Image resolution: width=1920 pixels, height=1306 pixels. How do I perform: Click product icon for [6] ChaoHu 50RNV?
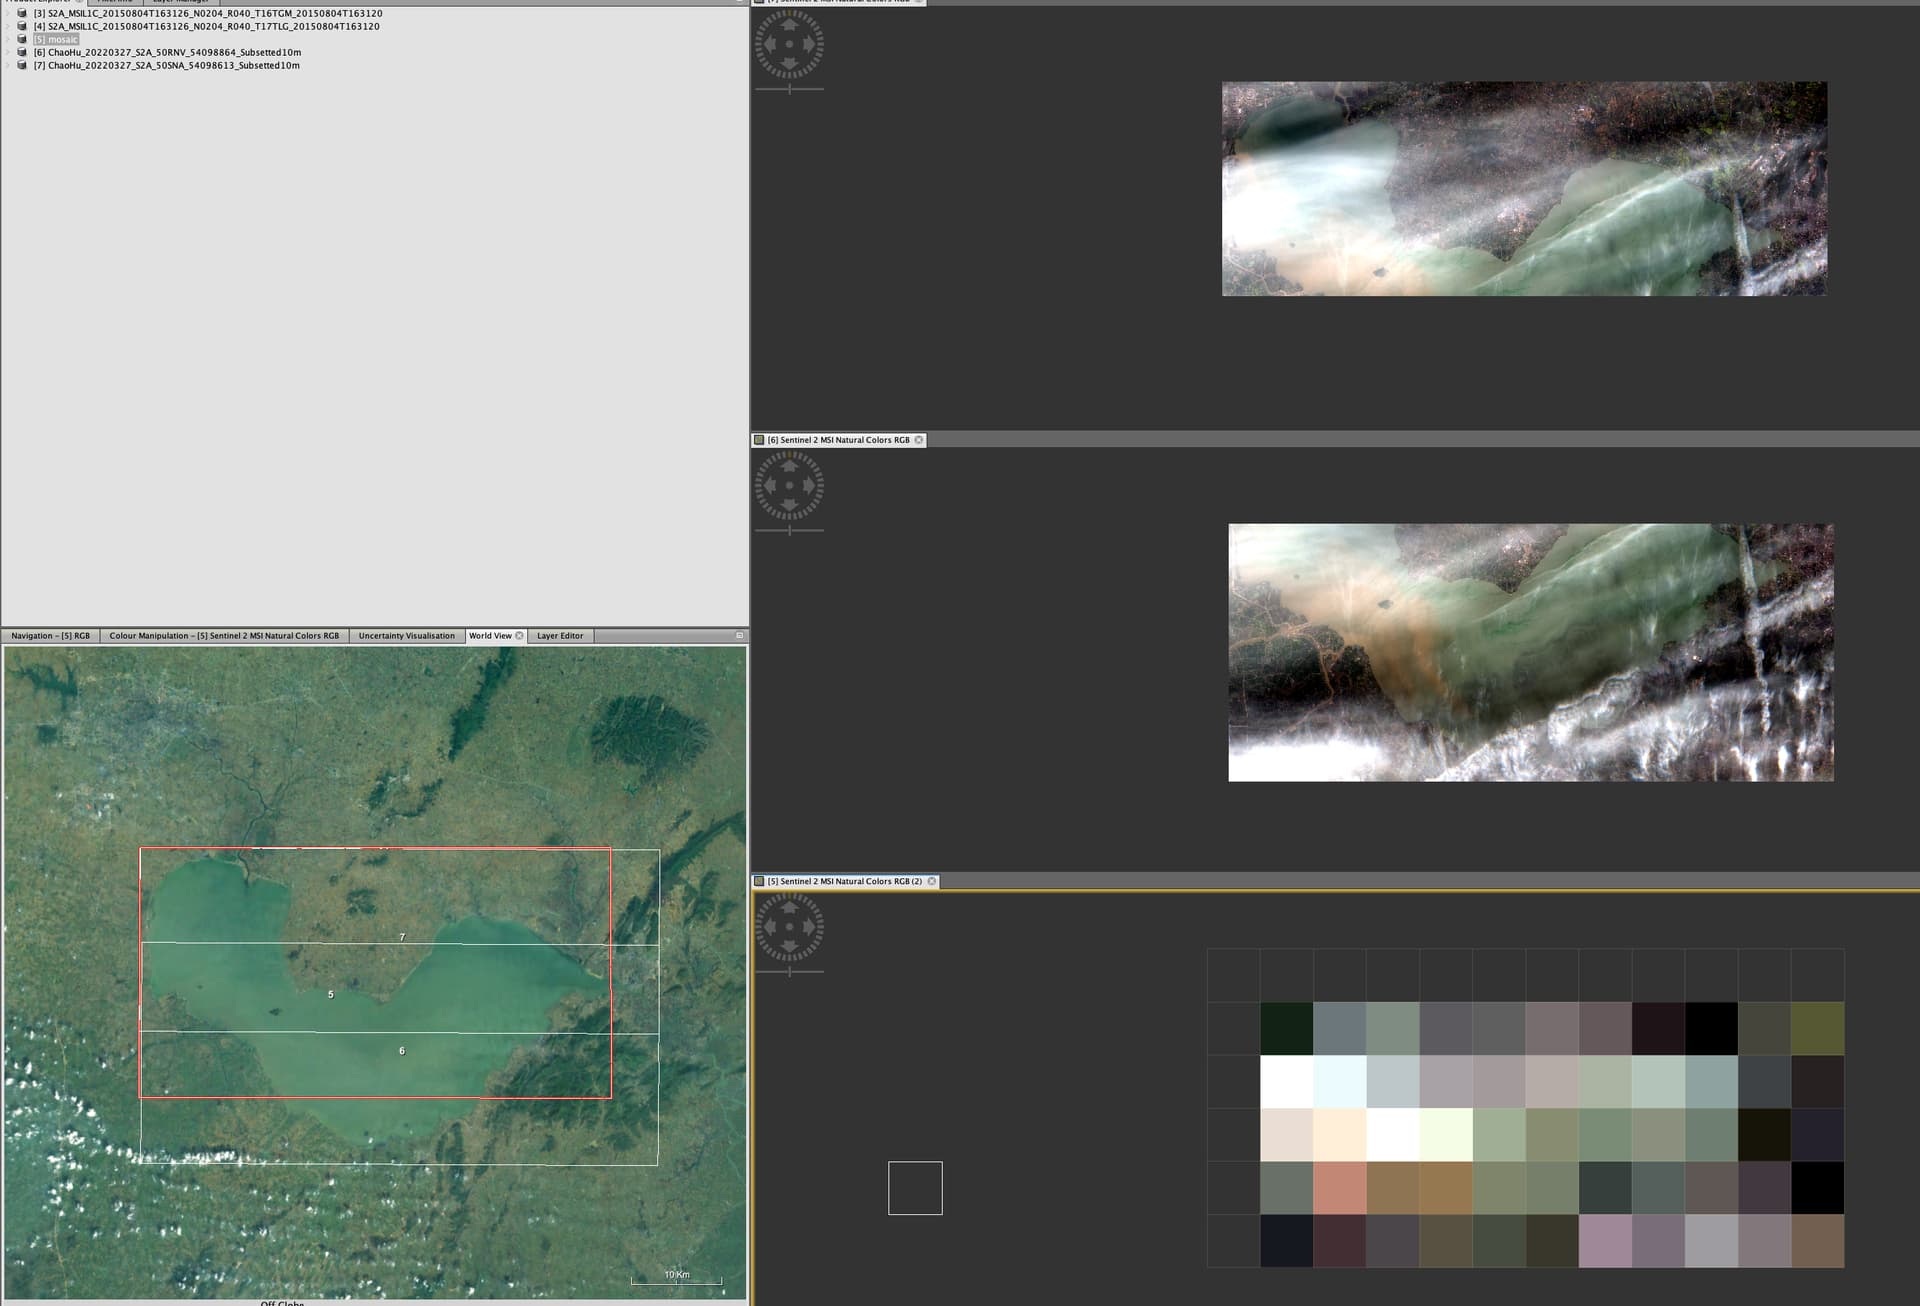[x=22, y=52]
